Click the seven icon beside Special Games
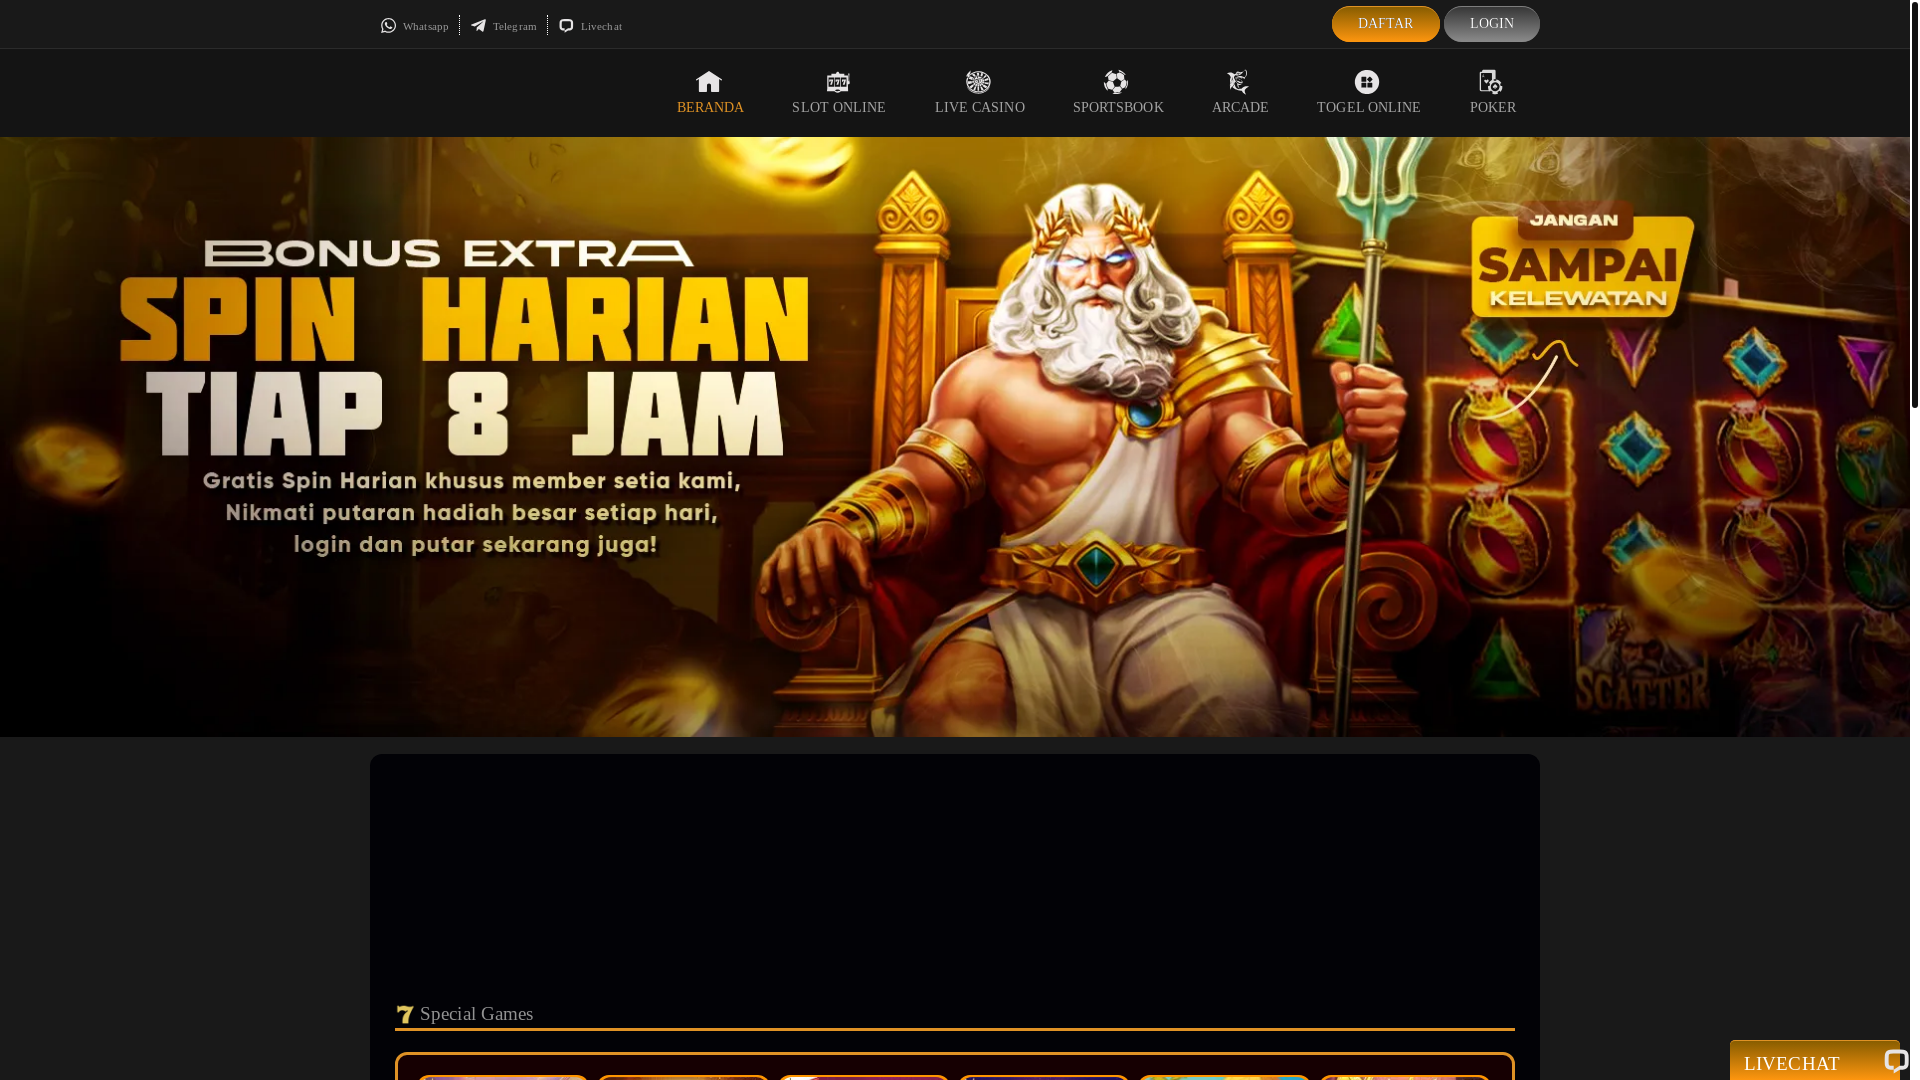Screen dimensions: 1920x1080 point(405,1014)
